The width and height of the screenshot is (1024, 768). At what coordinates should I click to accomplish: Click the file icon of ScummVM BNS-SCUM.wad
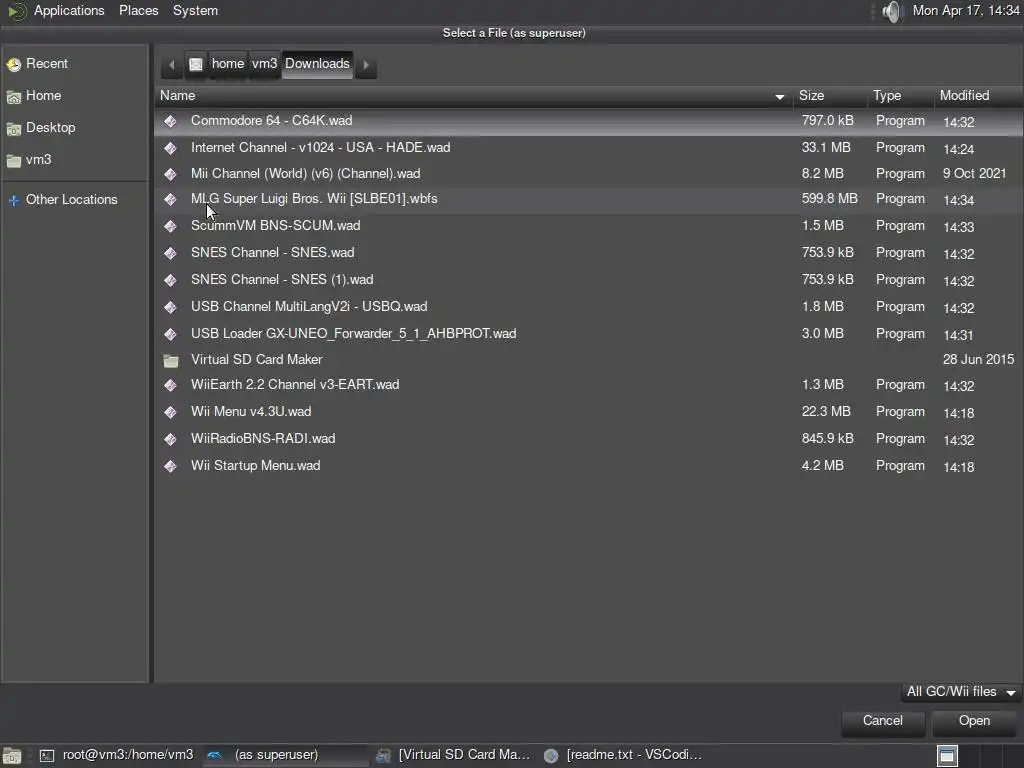point(170,226)
